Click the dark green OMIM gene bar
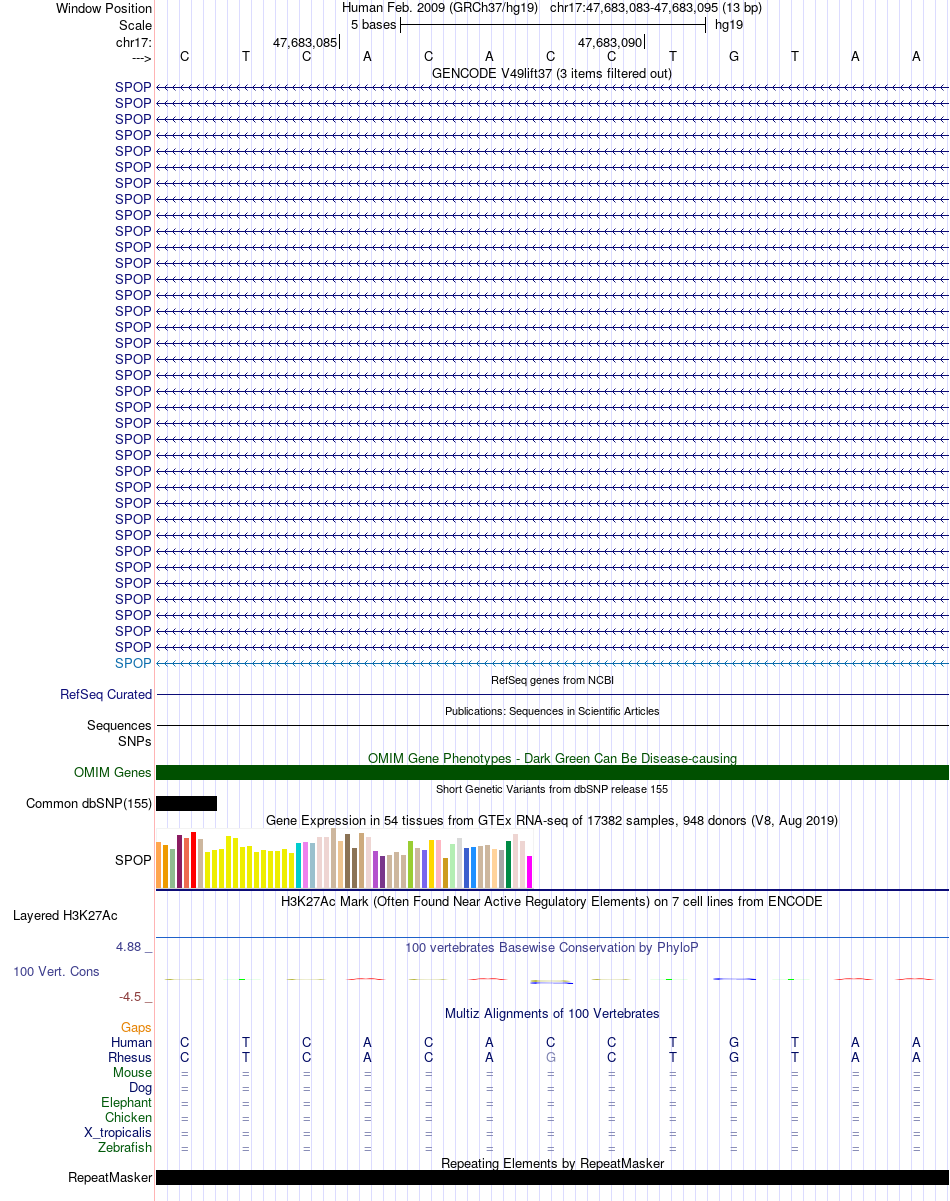This screenshot has width=950, height=1201. tap(552, 772)
